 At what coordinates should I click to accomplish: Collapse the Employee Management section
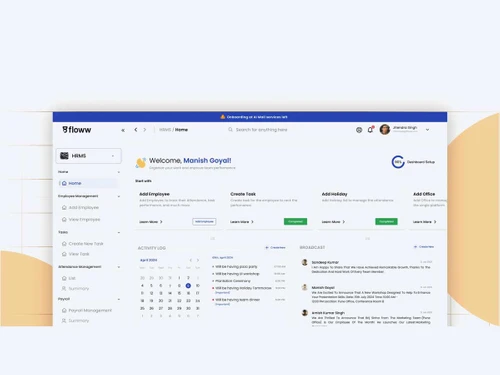click(119, 196)
